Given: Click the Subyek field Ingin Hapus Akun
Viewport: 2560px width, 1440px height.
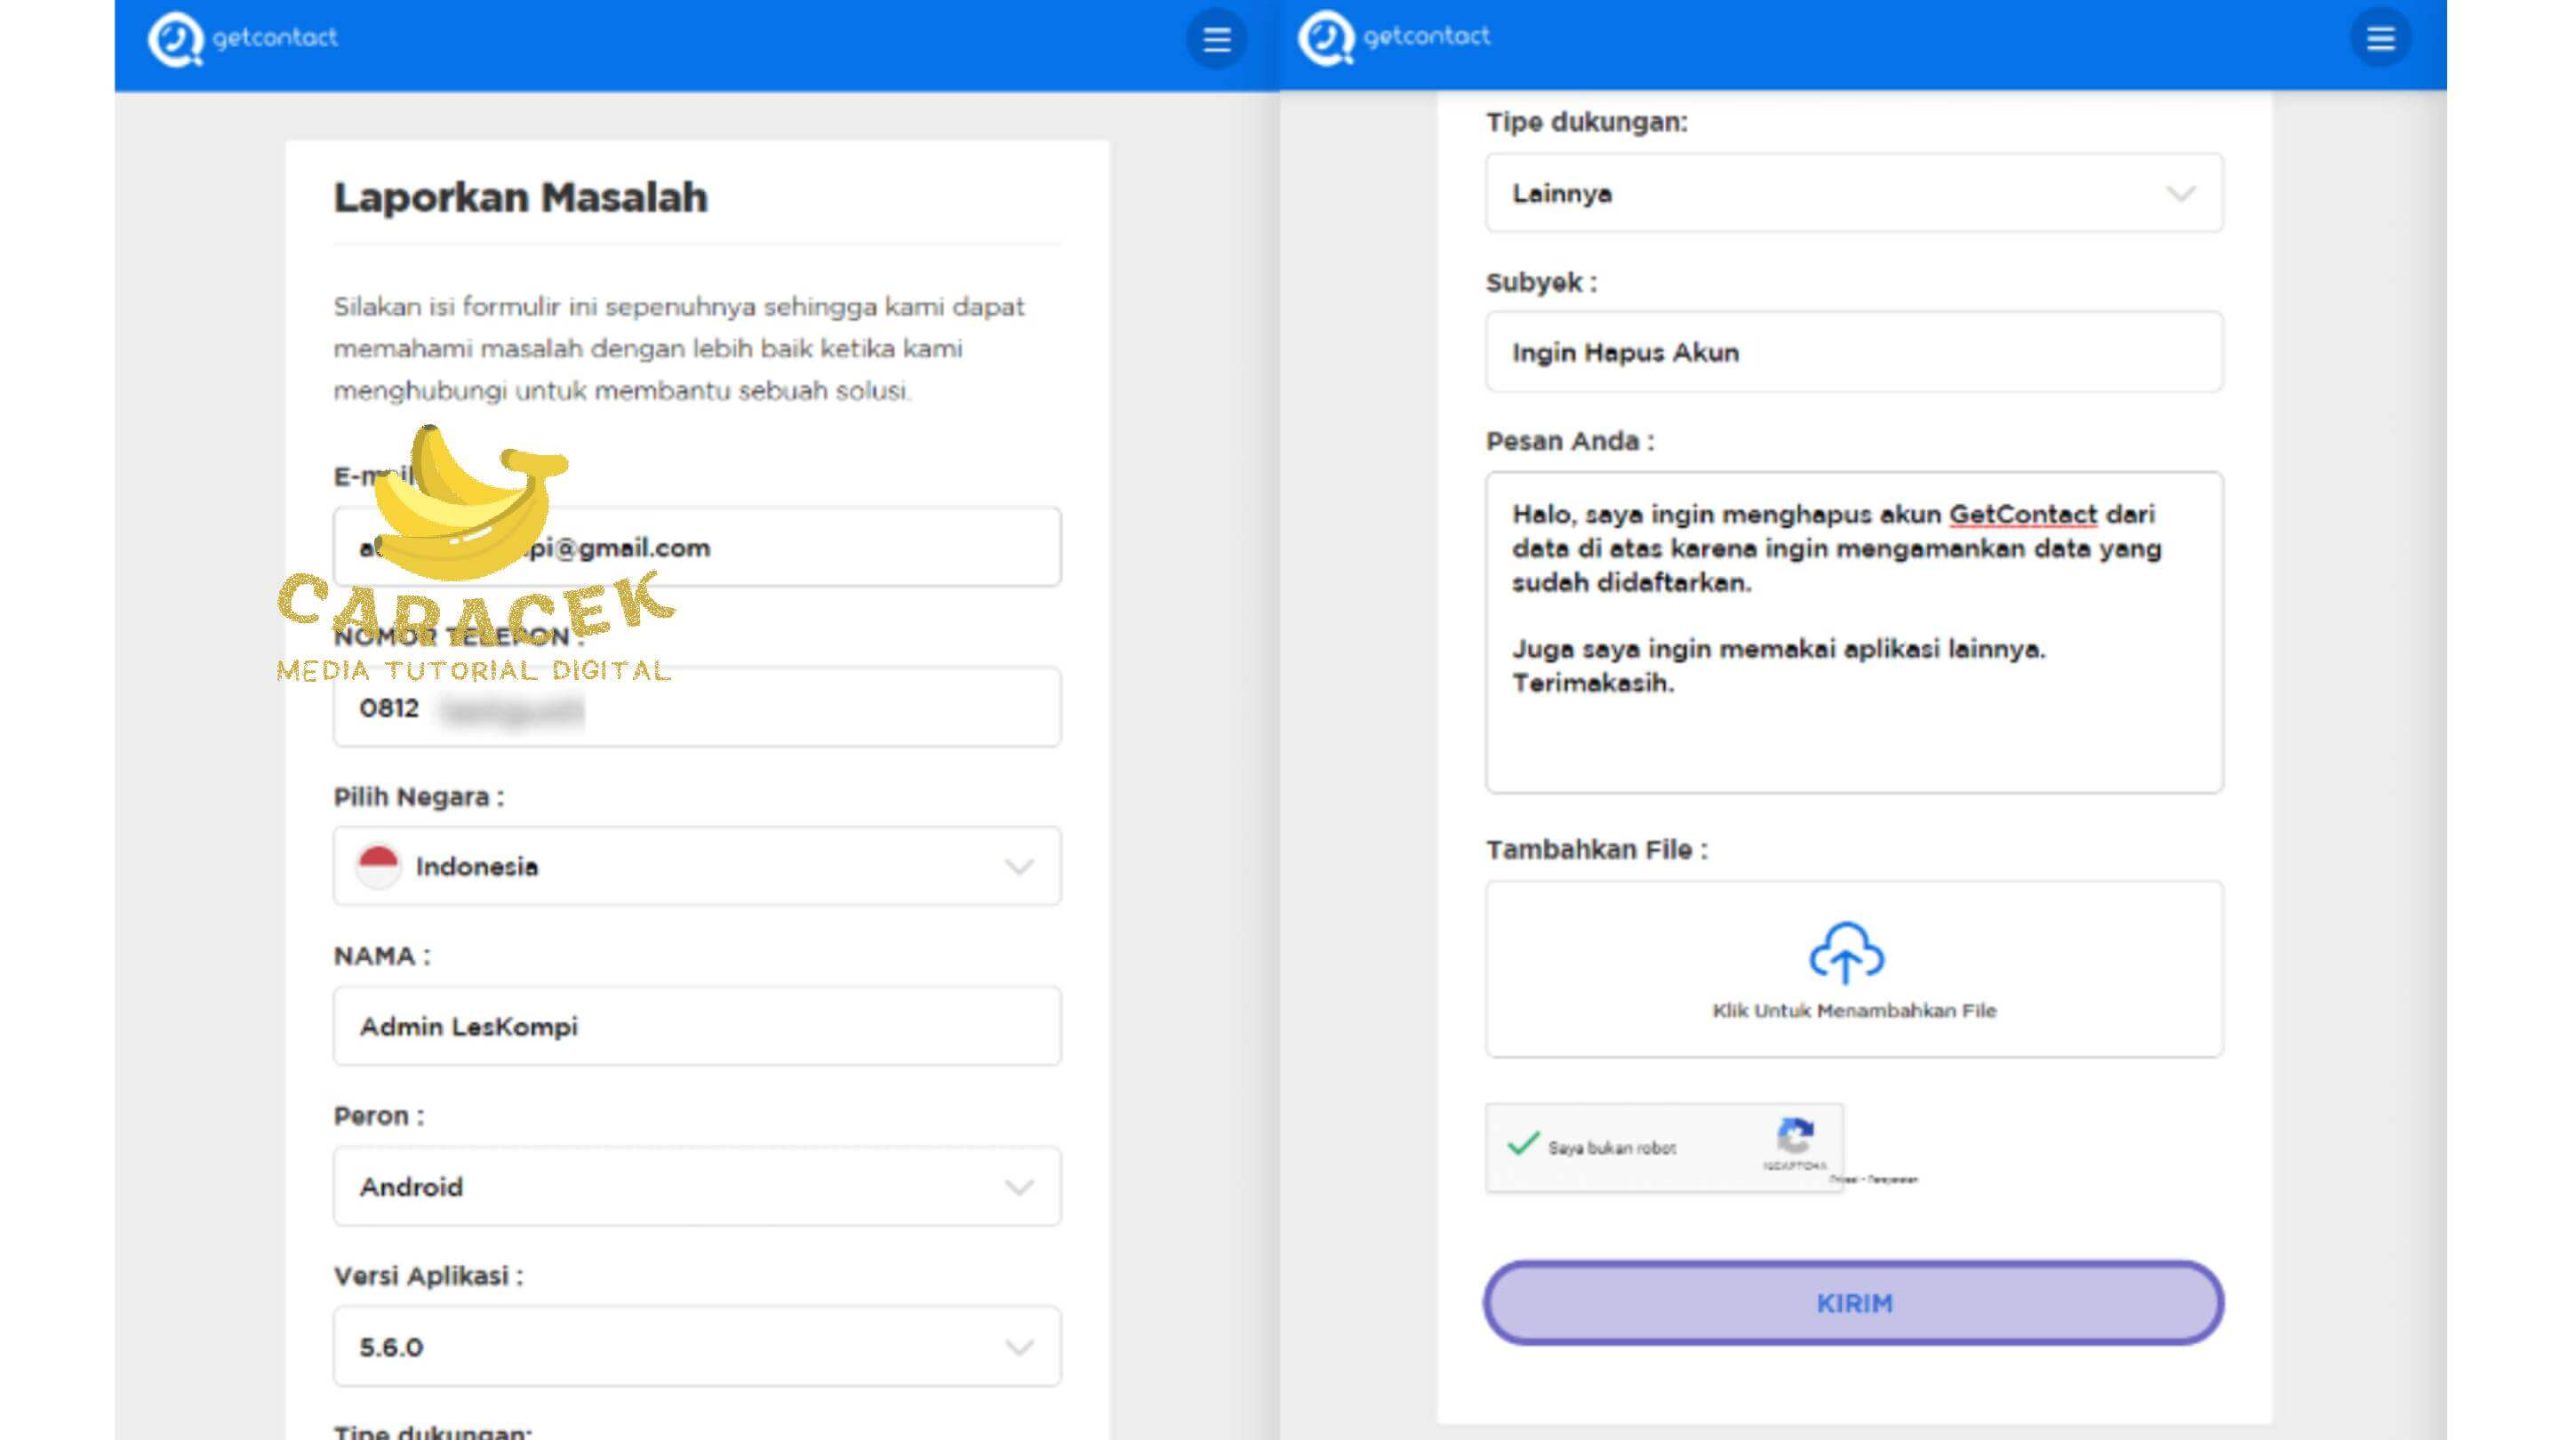Looking at the screenshot, I should click(1853, 353).
